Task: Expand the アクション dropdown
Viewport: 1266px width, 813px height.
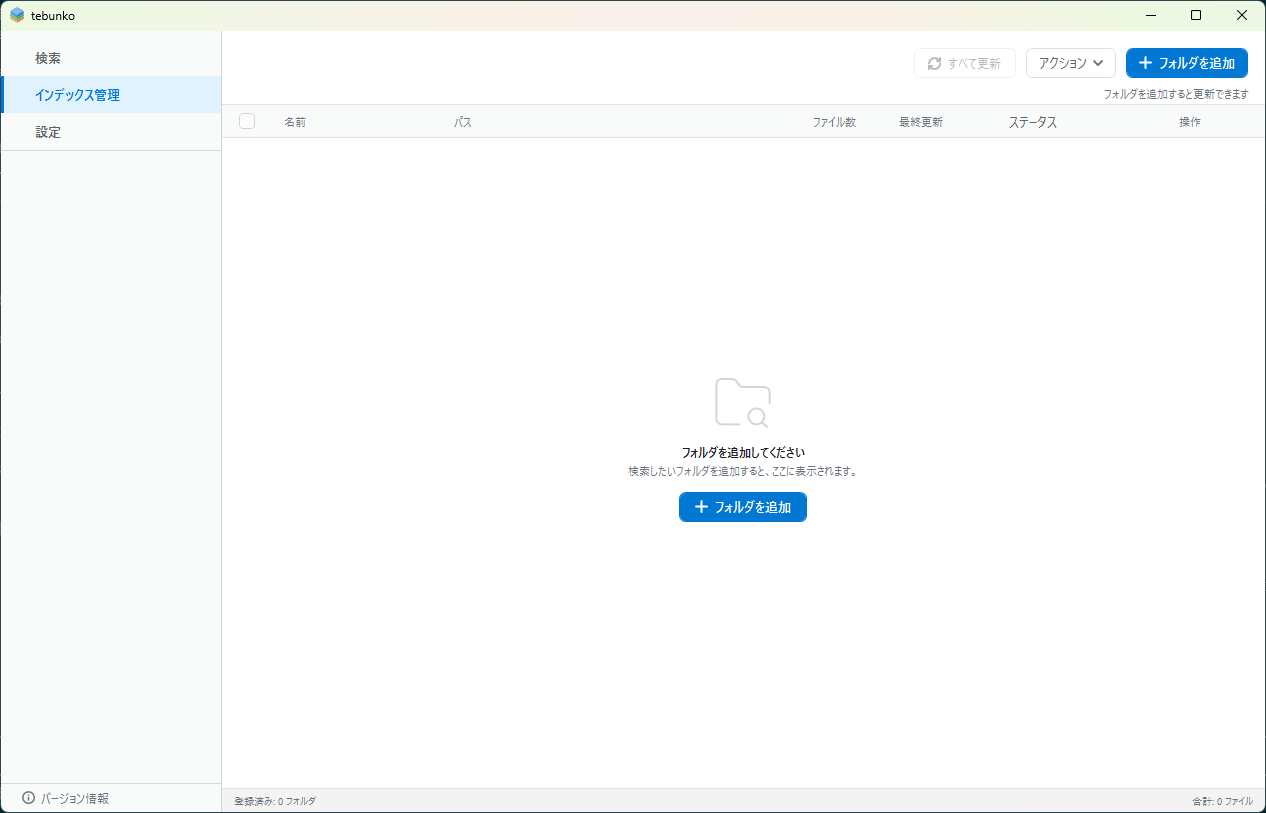Action: 1071,63
